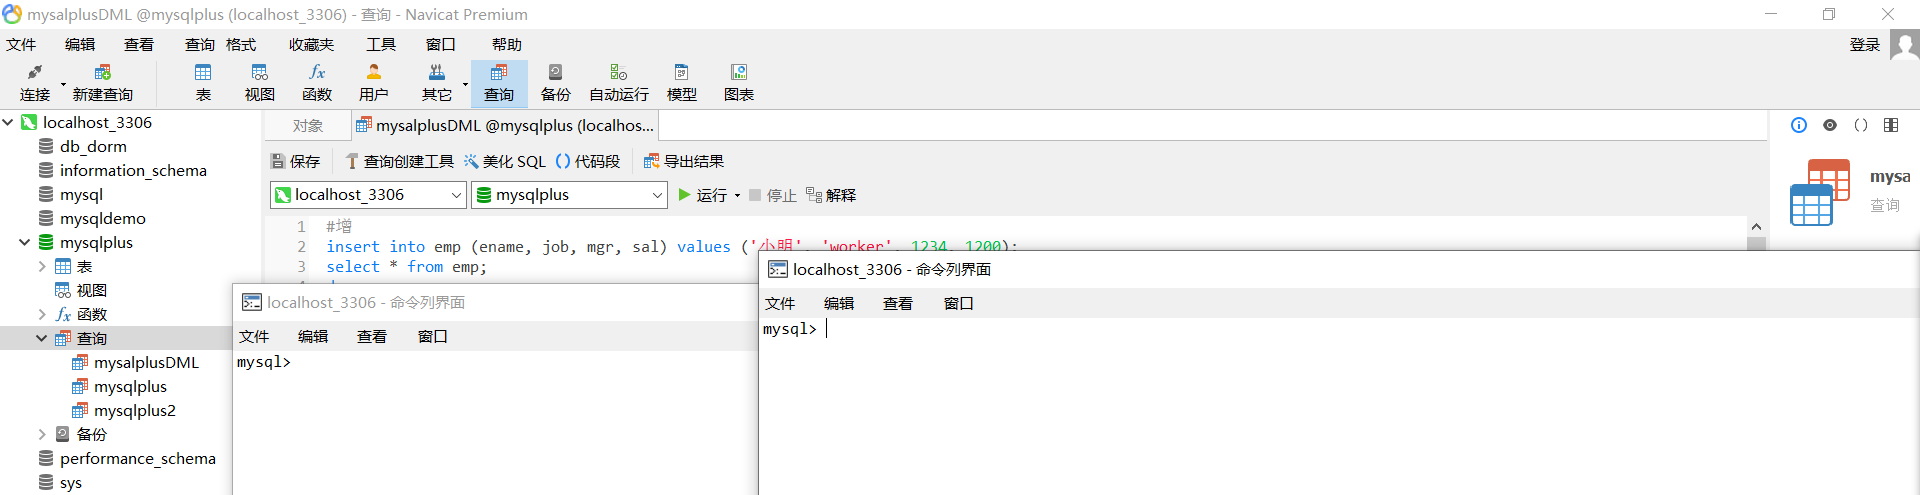Select the View (视图) toolbar icon
Viewport: 1920px width, 495px height.
(260, 83)
